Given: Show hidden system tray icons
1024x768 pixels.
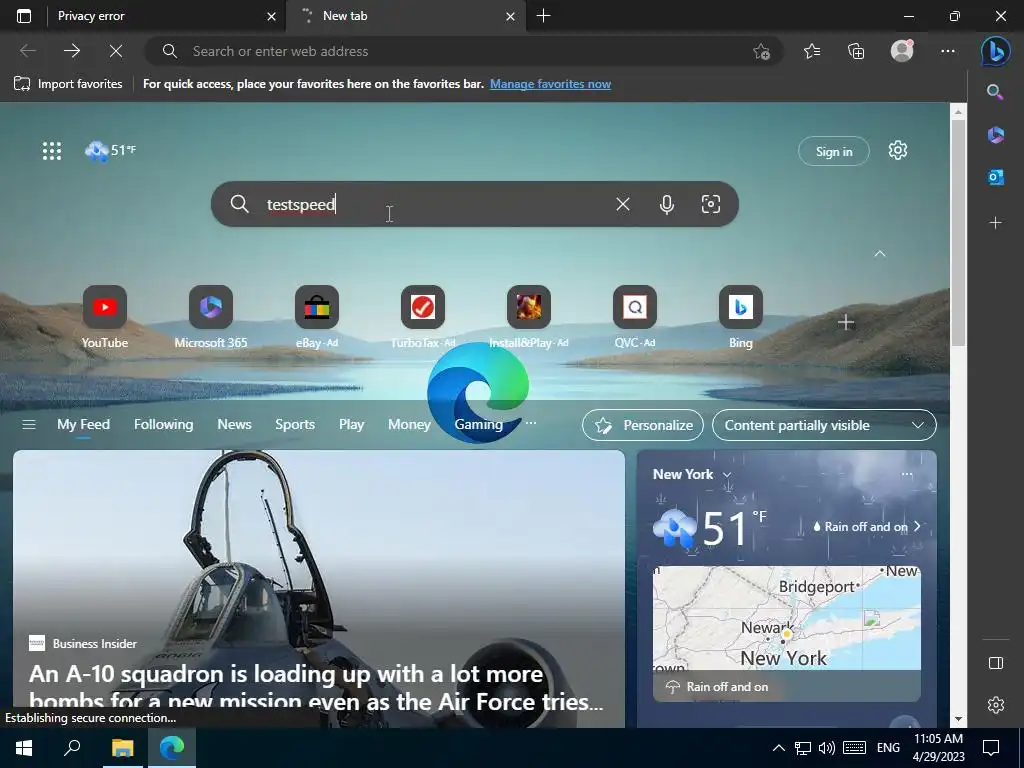Looking at the screenshot, I should tap(778, 748).
